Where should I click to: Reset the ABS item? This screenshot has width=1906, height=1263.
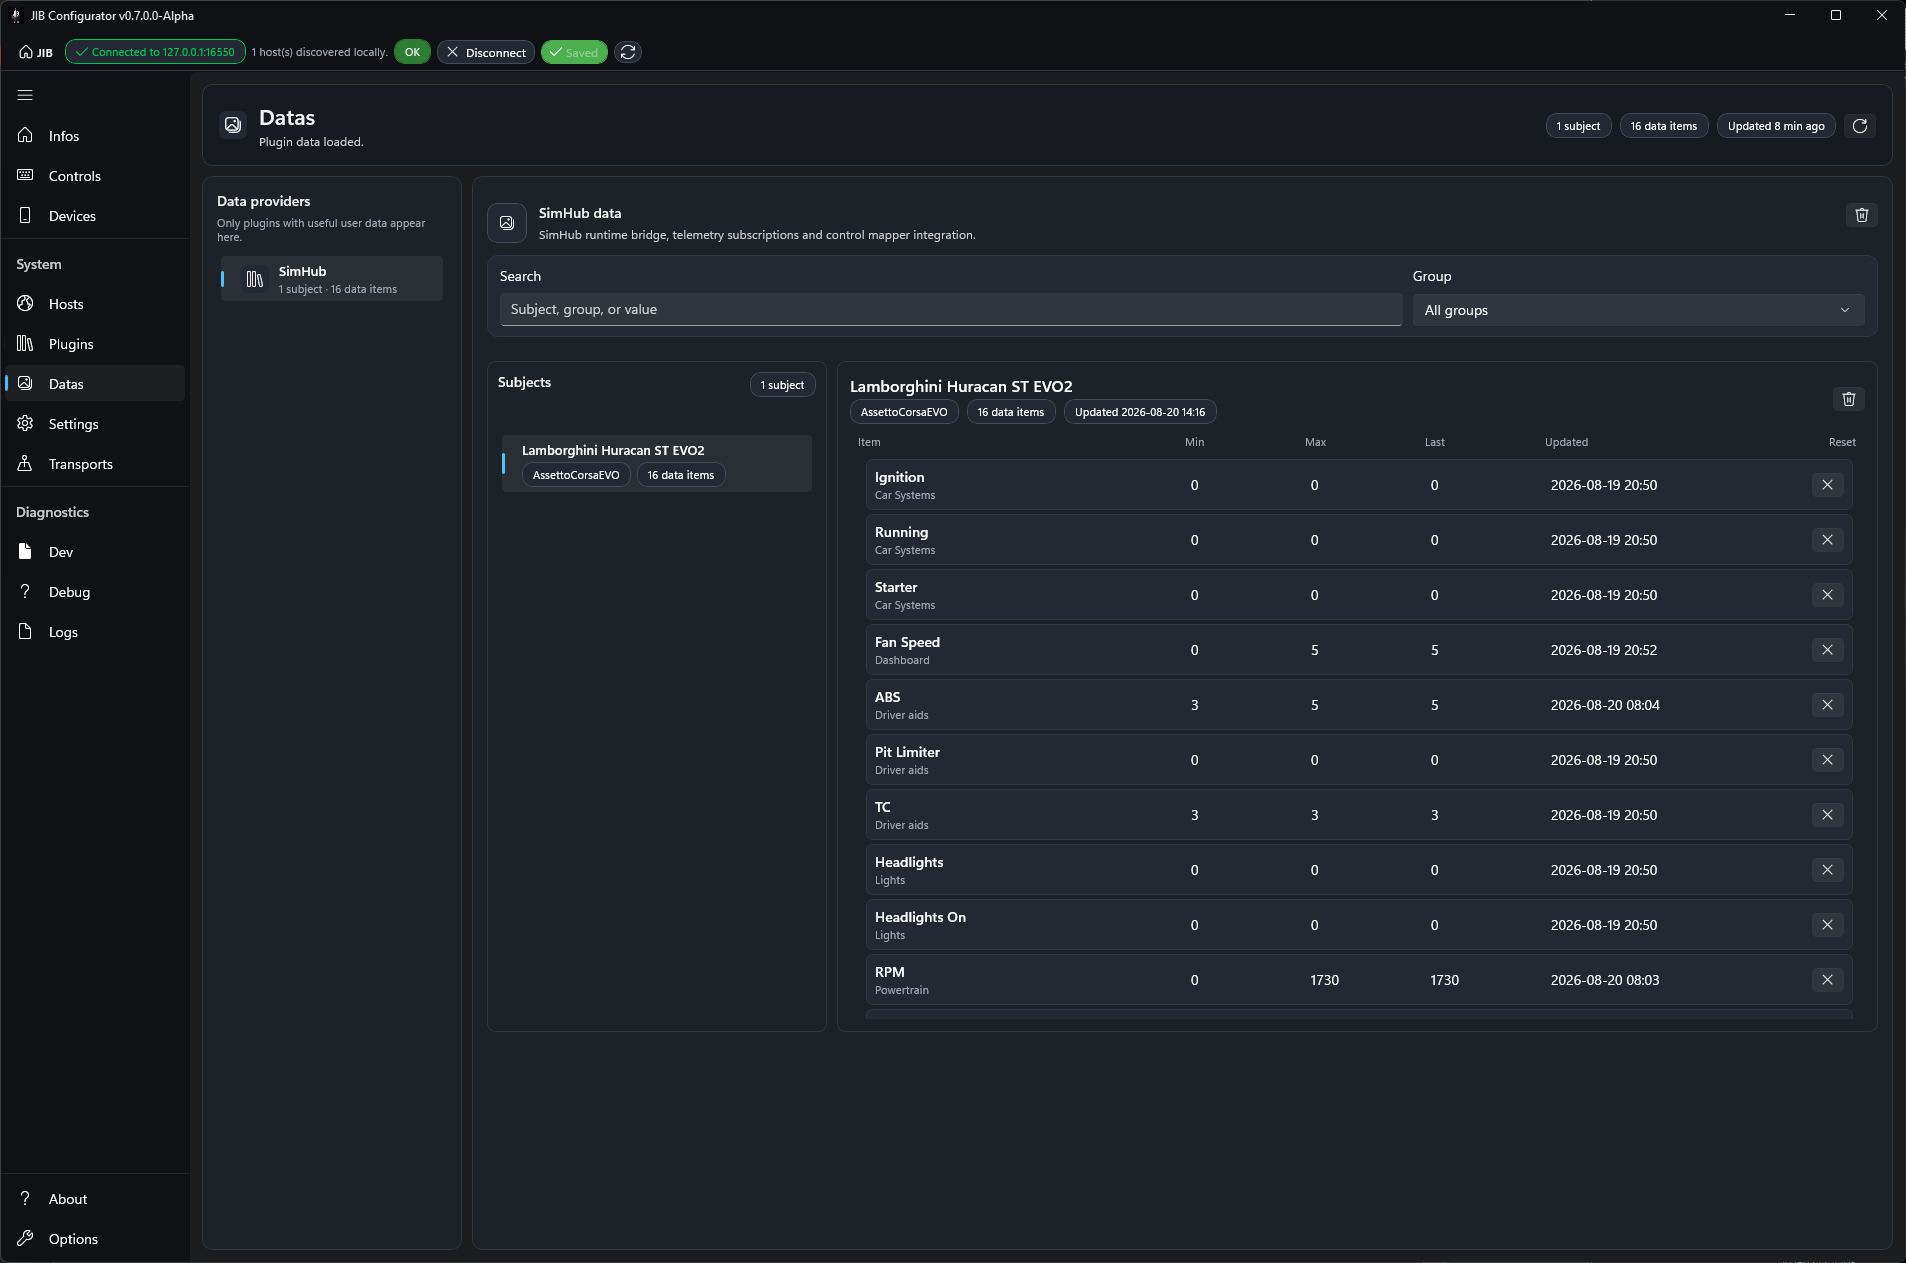coord(1827,705)
